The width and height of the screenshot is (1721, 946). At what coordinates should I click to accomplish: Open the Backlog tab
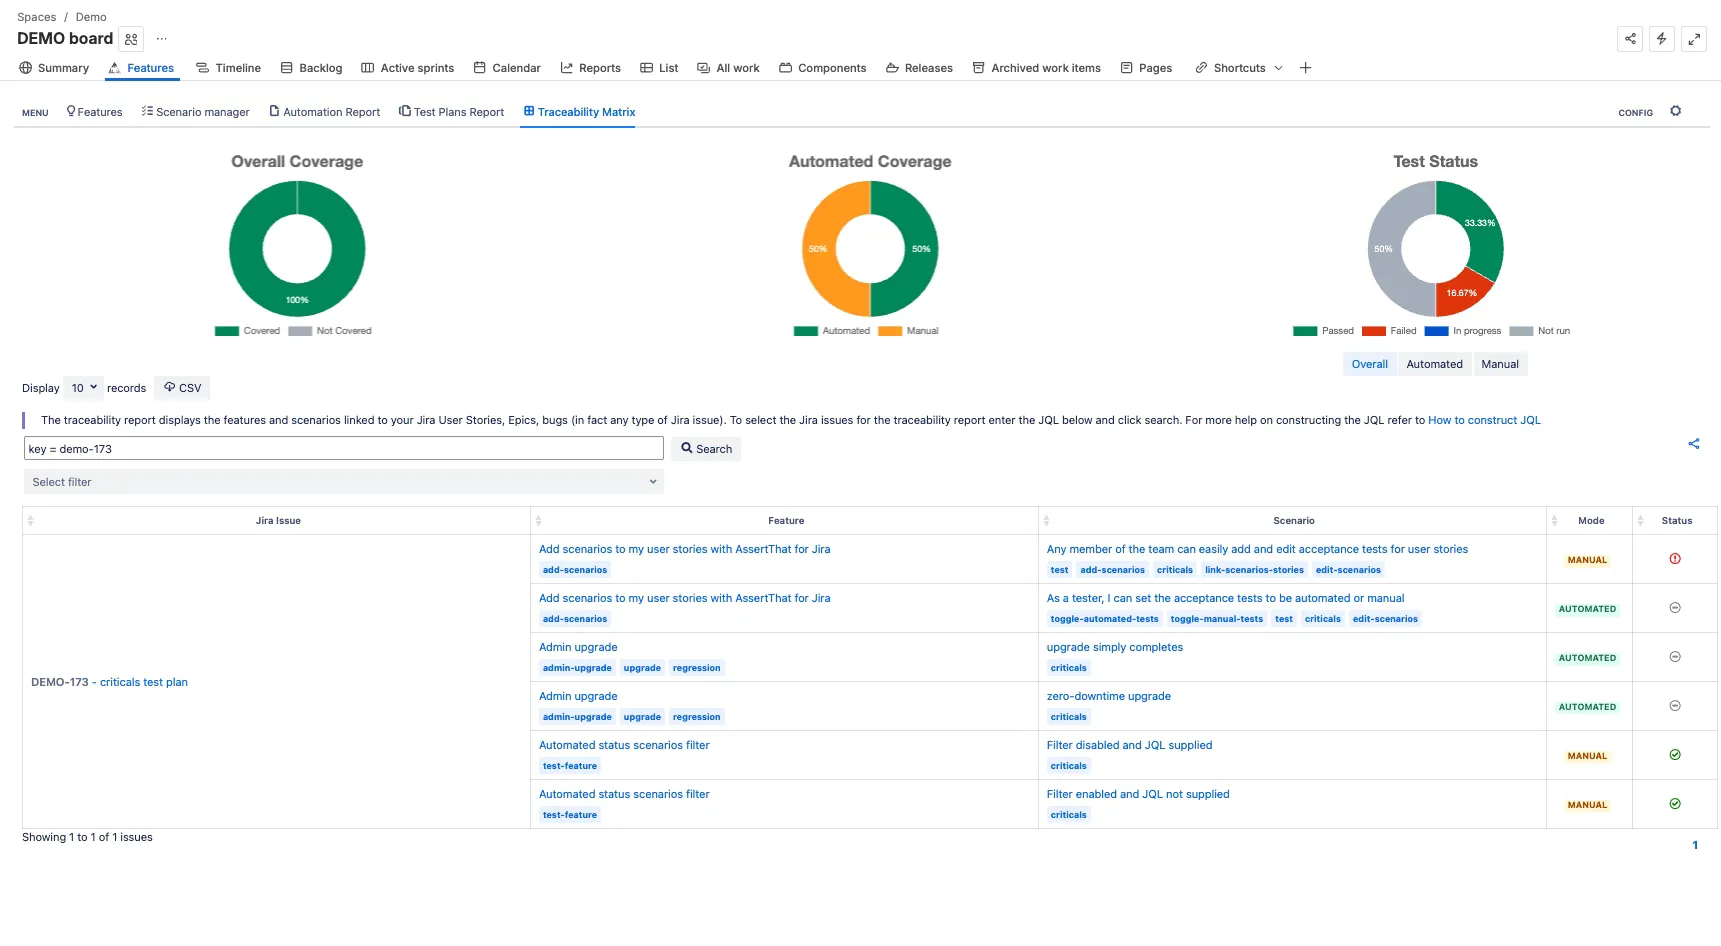pyautogui.click(x=311, y=68)
